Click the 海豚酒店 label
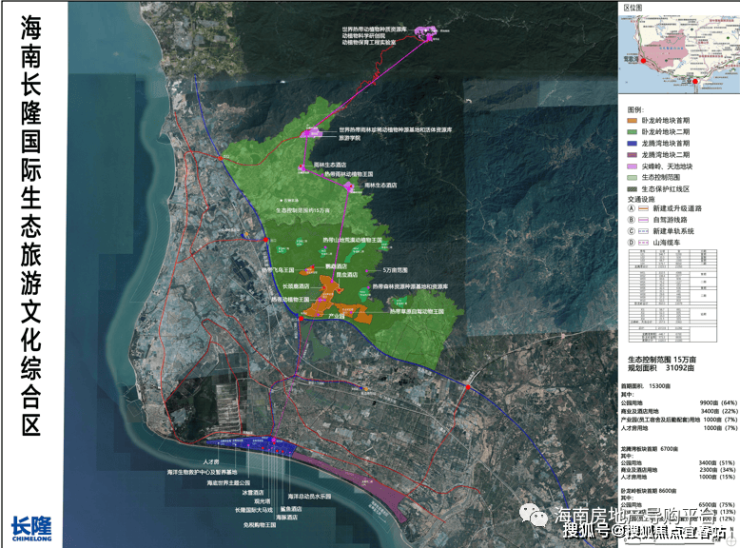 (x=287, y=517)
